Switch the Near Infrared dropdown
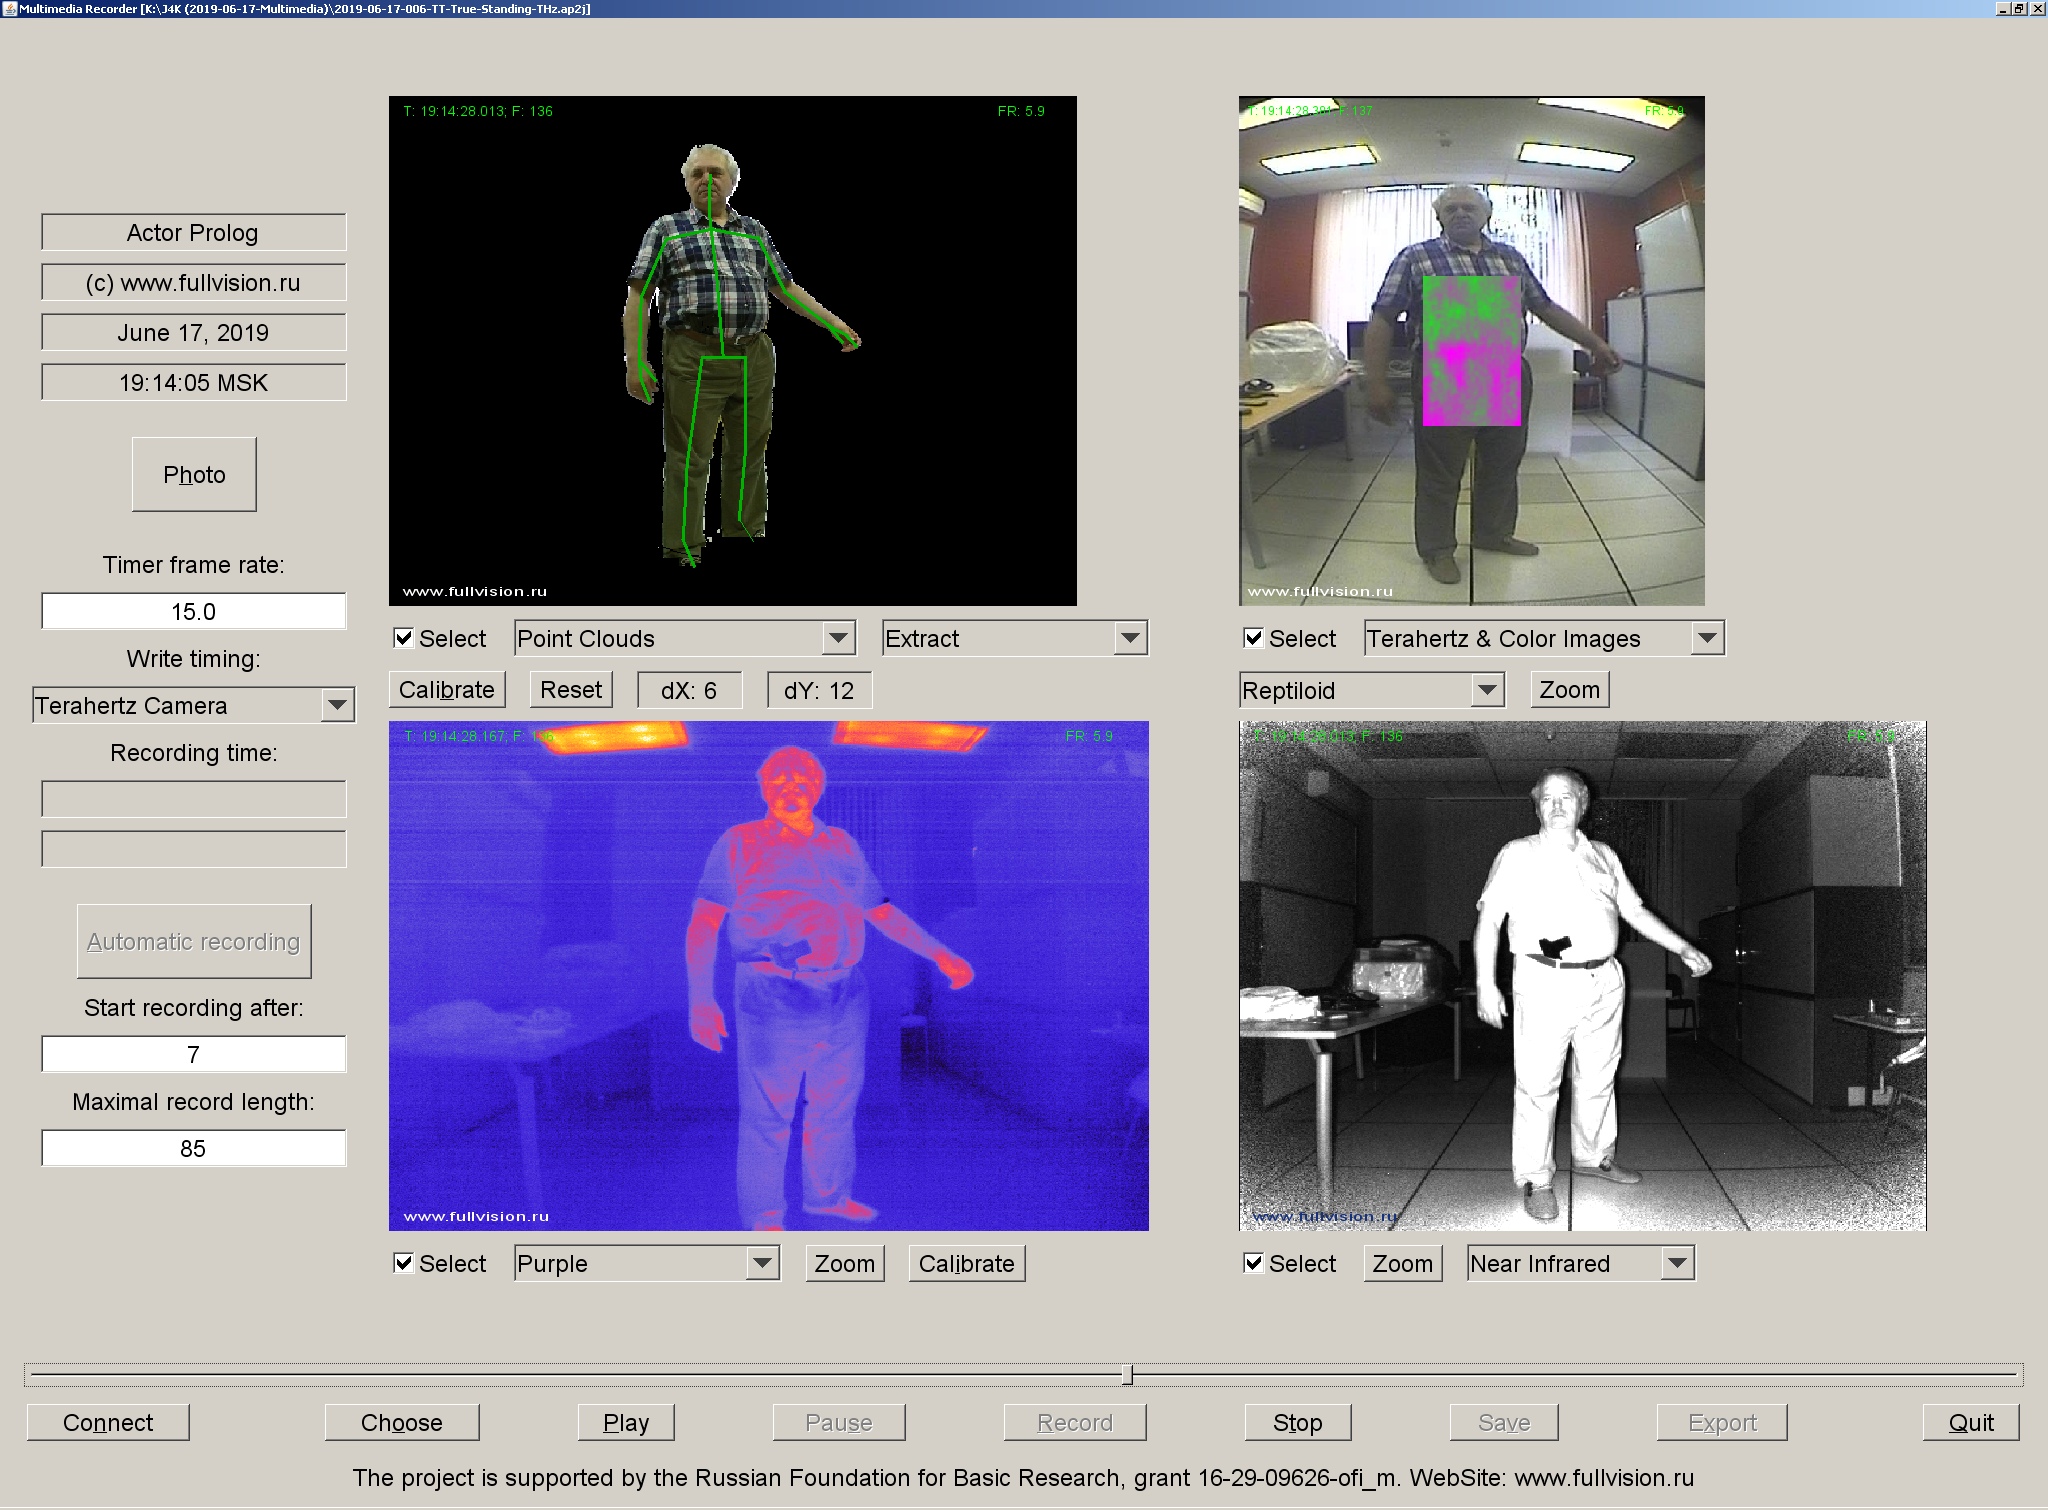 click(x=1578, y=1263)
